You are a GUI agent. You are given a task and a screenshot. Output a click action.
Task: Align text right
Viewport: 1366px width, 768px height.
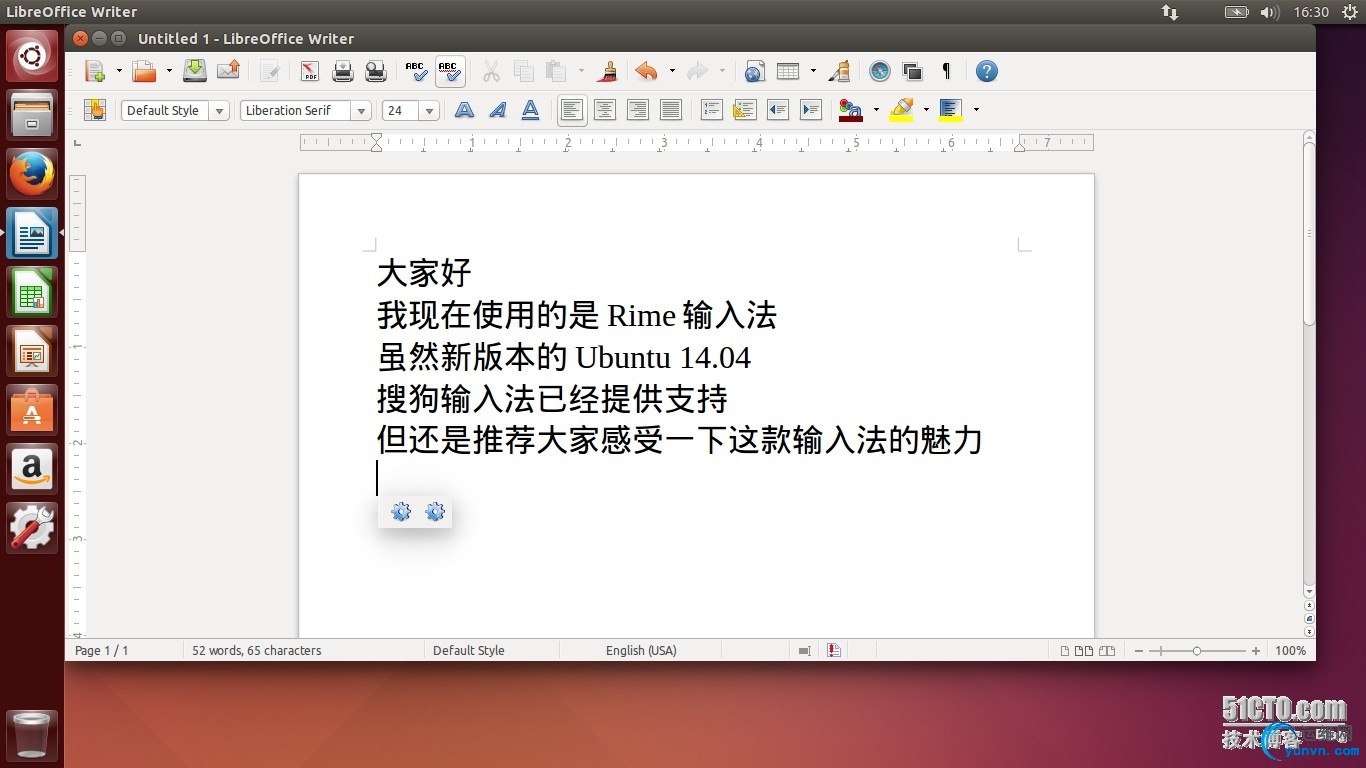tap(638, 110)
